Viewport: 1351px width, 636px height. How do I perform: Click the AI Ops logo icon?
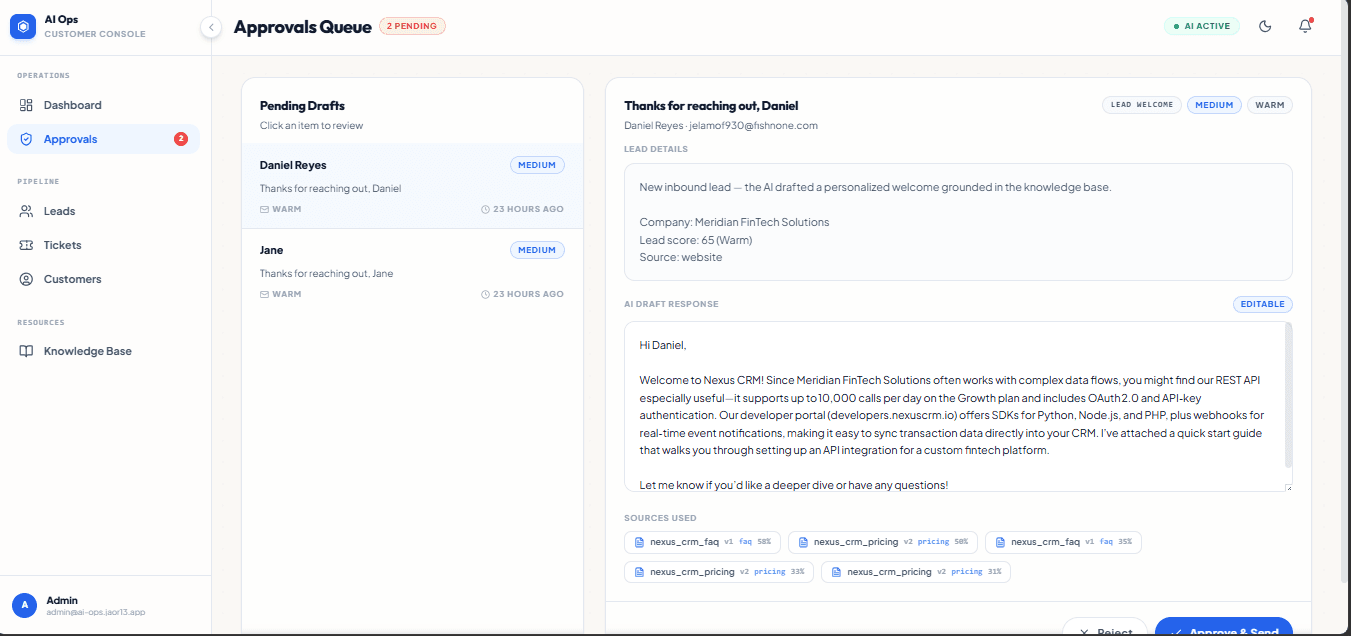[23, 27]
